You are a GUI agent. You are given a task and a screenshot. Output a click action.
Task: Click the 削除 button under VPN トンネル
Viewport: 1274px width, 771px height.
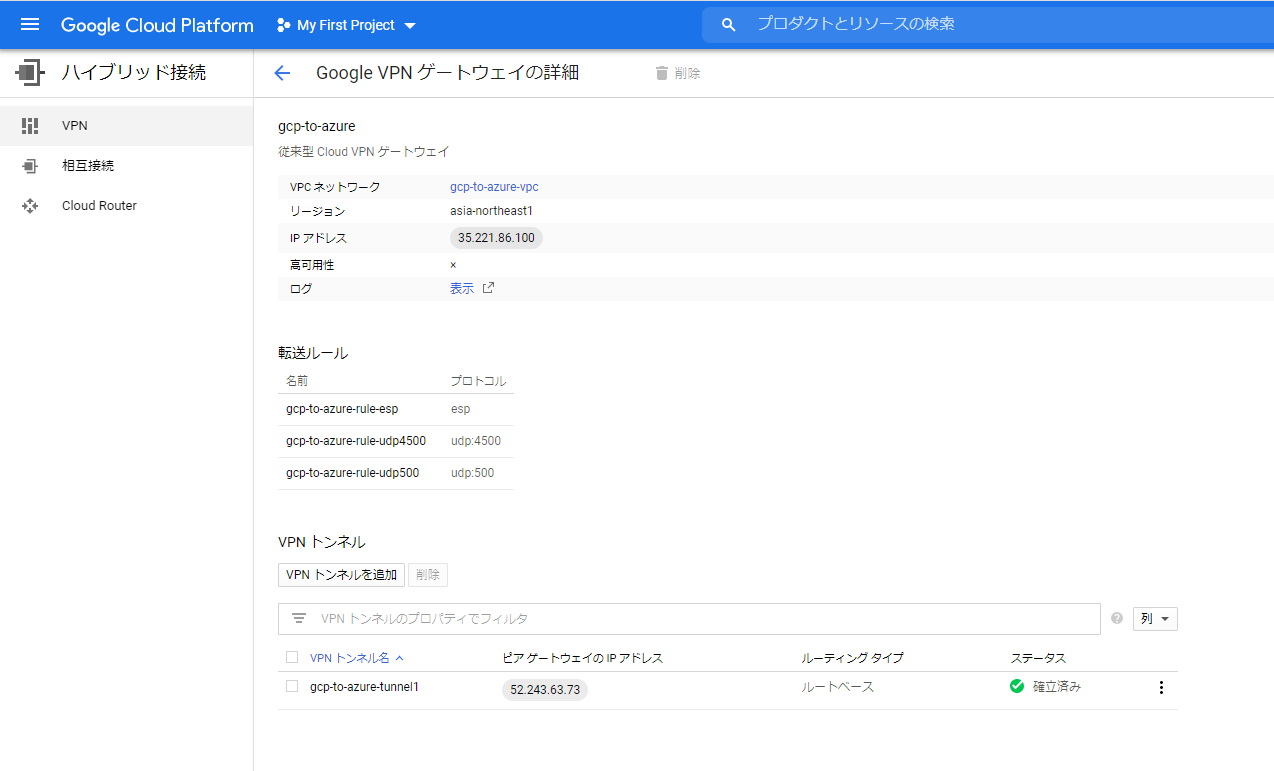coord(428,575)
